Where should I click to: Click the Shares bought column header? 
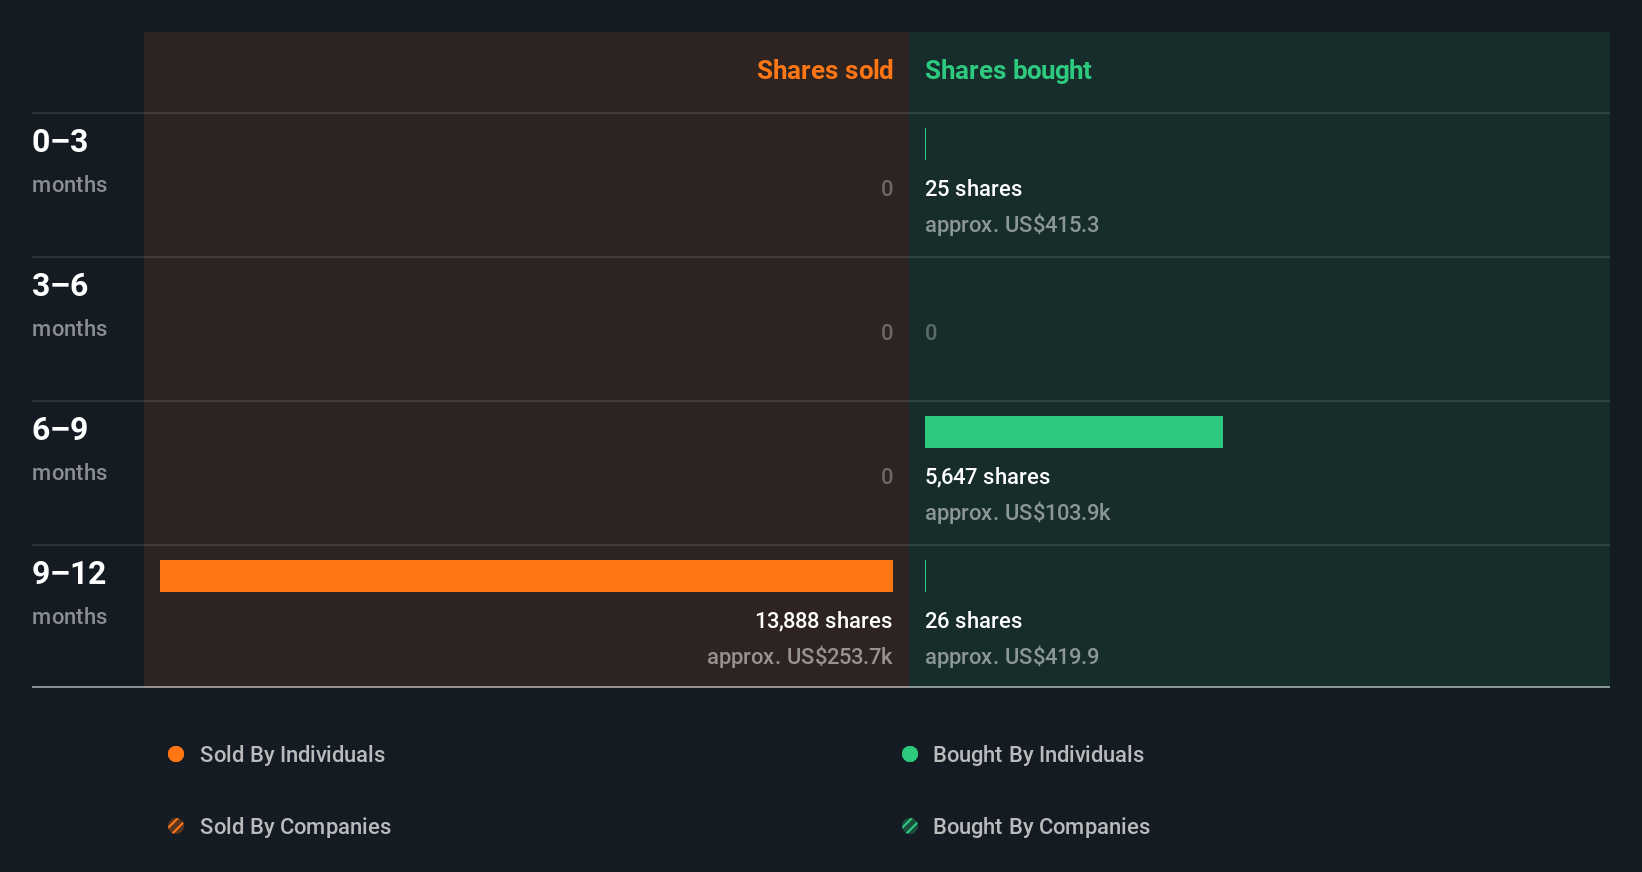click(1008, 70)
